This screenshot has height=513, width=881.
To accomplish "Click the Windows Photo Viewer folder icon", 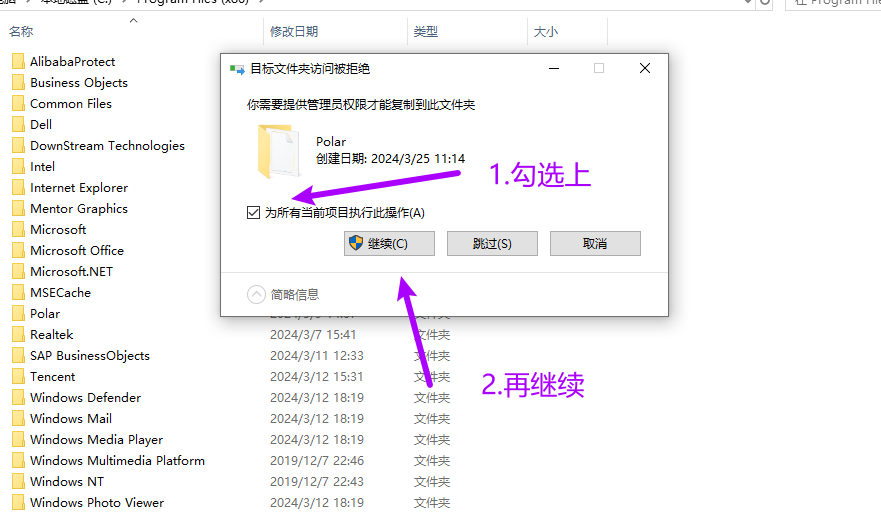I will [19, 502].
